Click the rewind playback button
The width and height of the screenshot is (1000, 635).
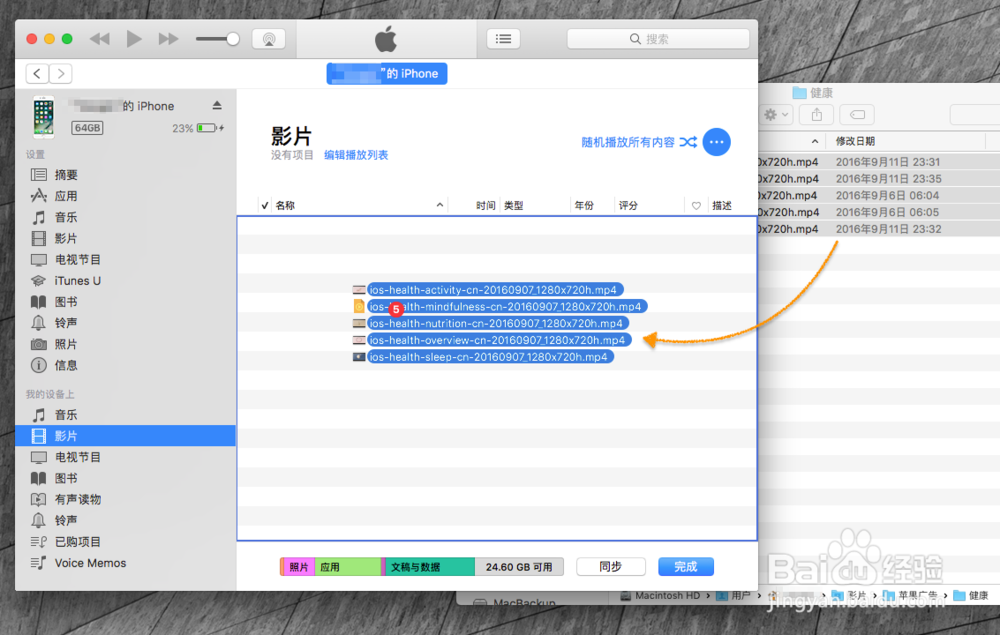click(x=99, y=39)
